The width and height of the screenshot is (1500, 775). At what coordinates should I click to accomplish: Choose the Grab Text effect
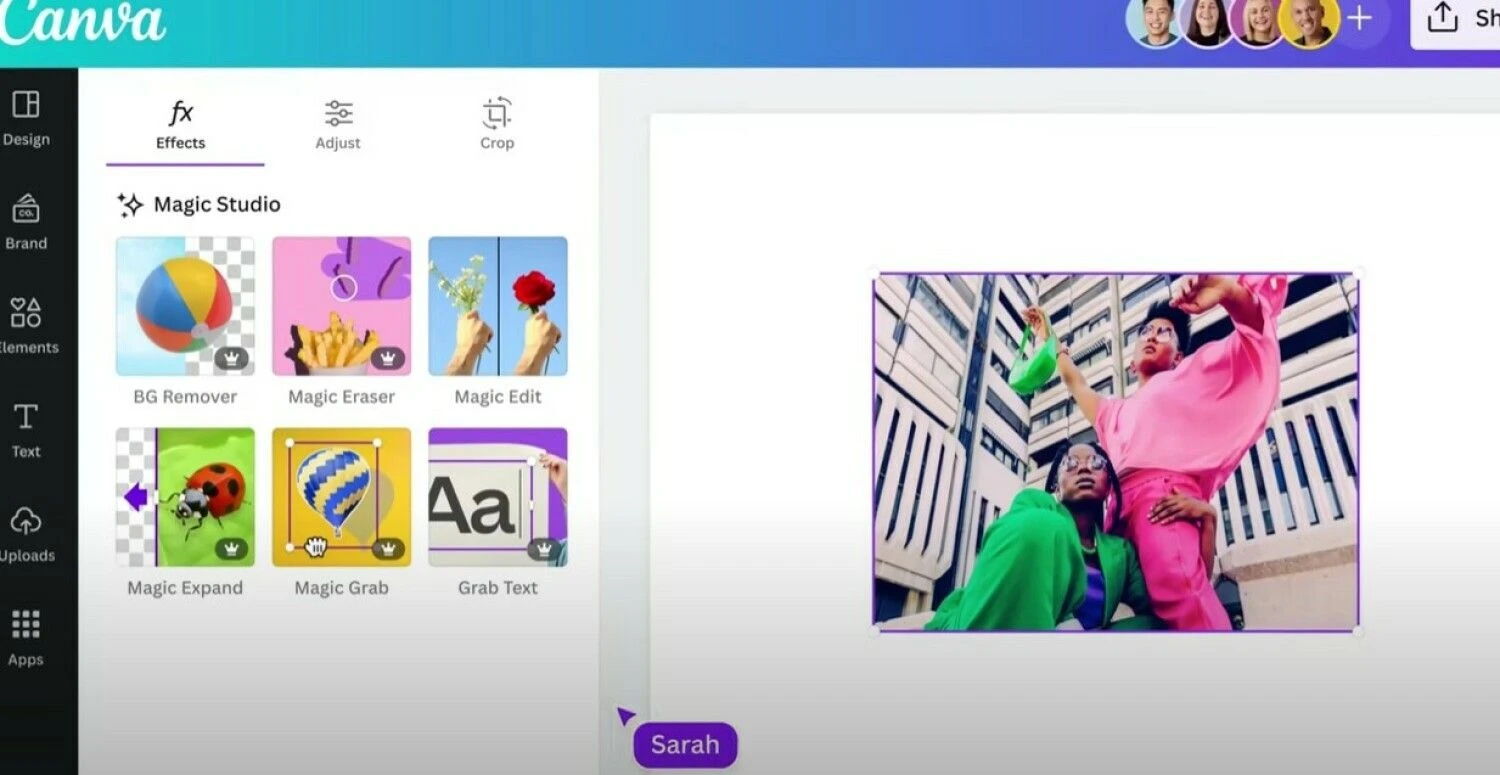pos(498,497)
